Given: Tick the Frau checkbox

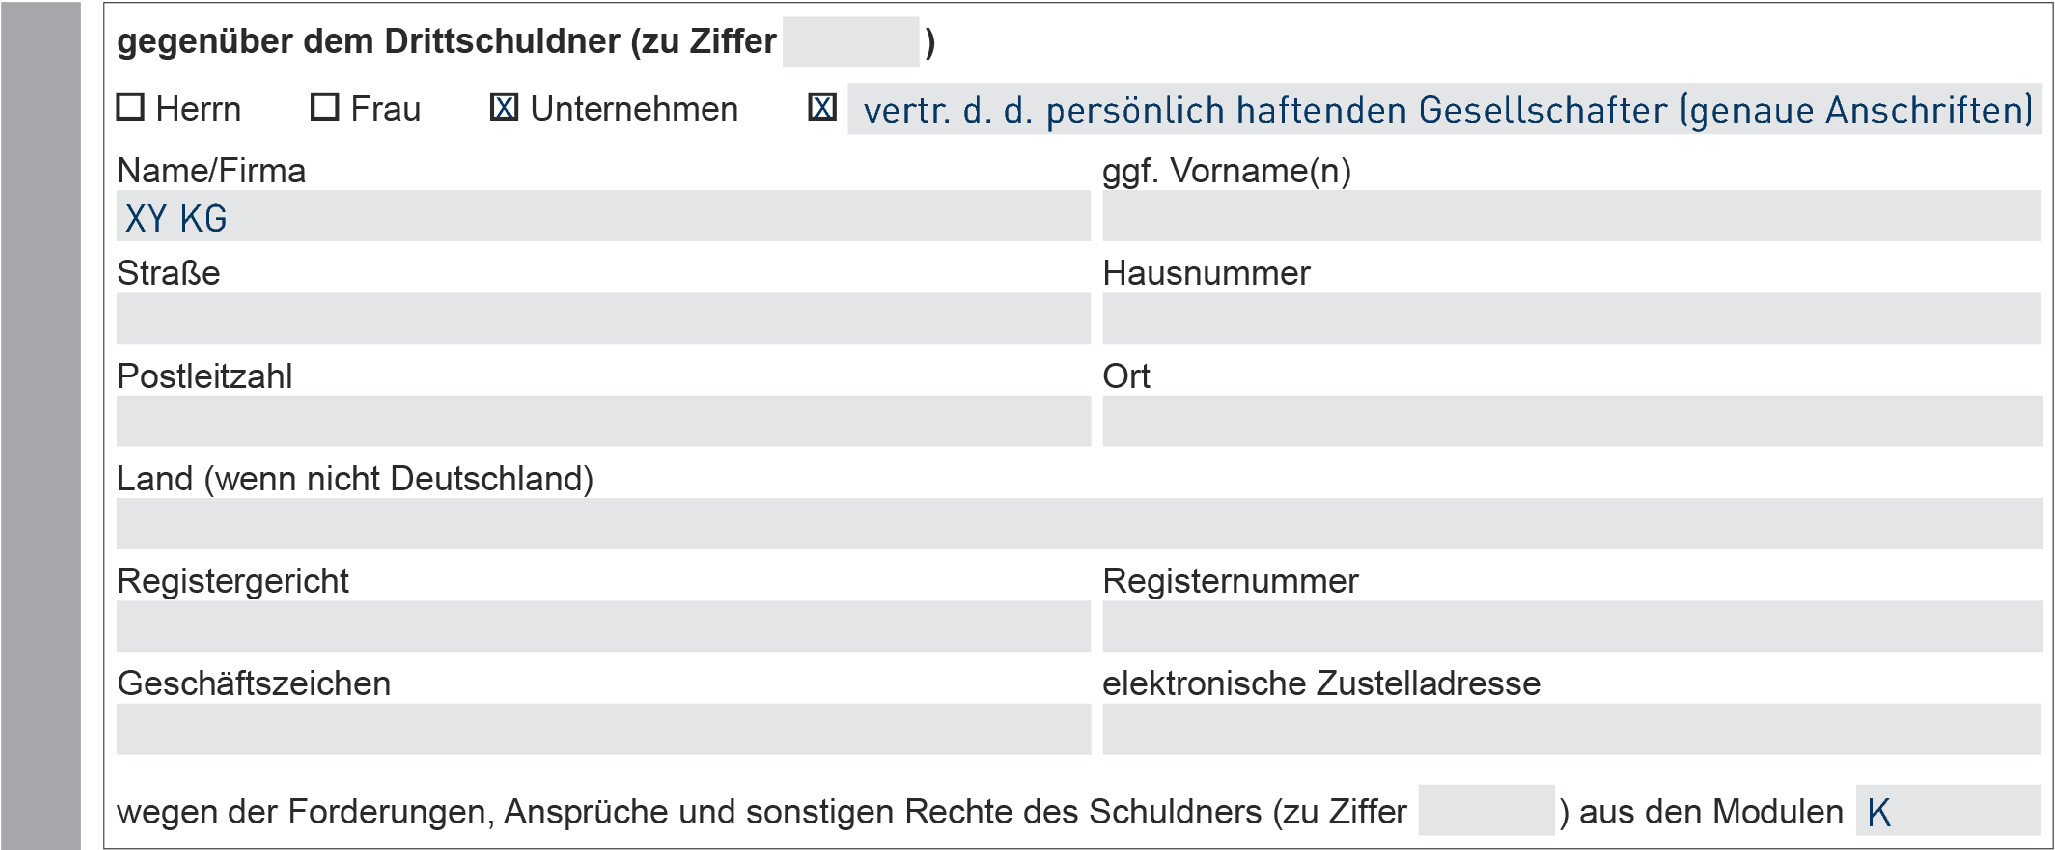Looking at the screenshot, I should tap(325, 107).
